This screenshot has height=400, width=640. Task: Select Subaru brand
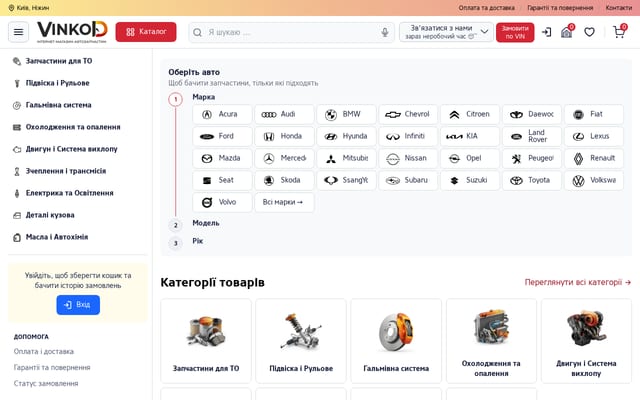[408, 180]
